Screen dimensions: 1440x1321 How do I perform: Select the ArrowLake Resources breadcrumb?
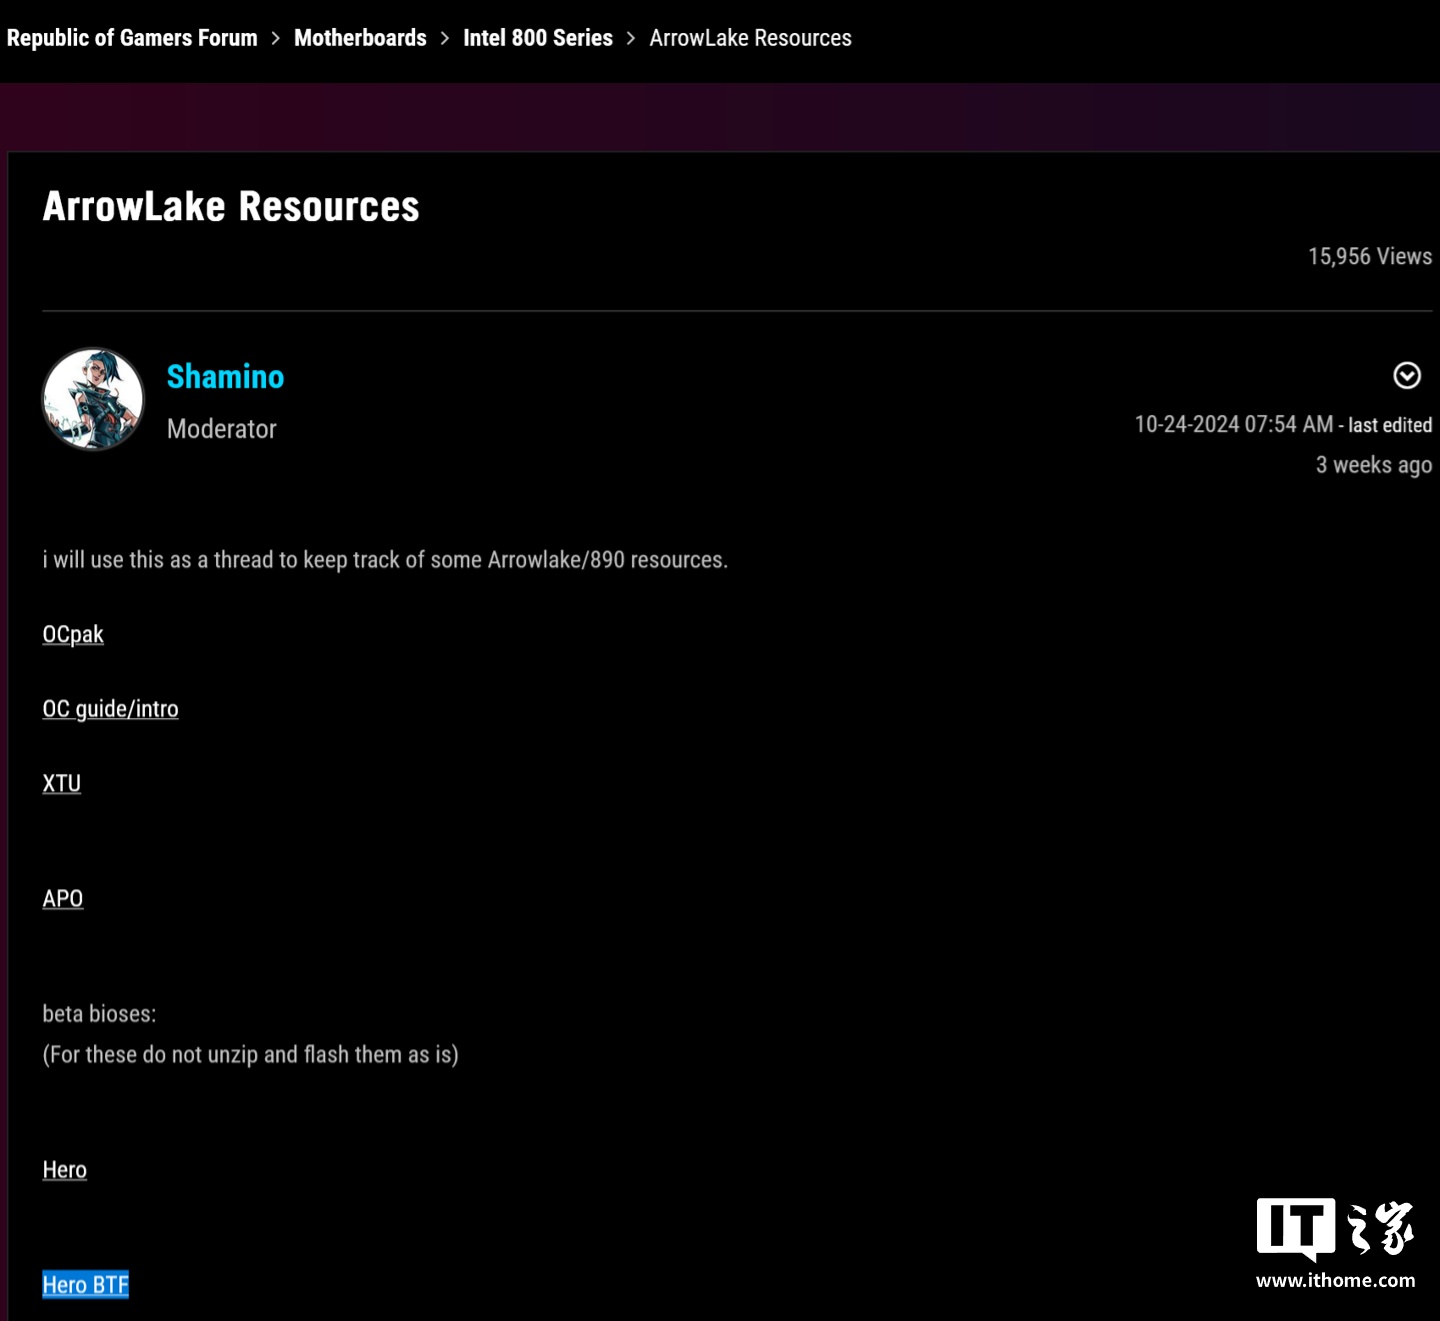751,38
